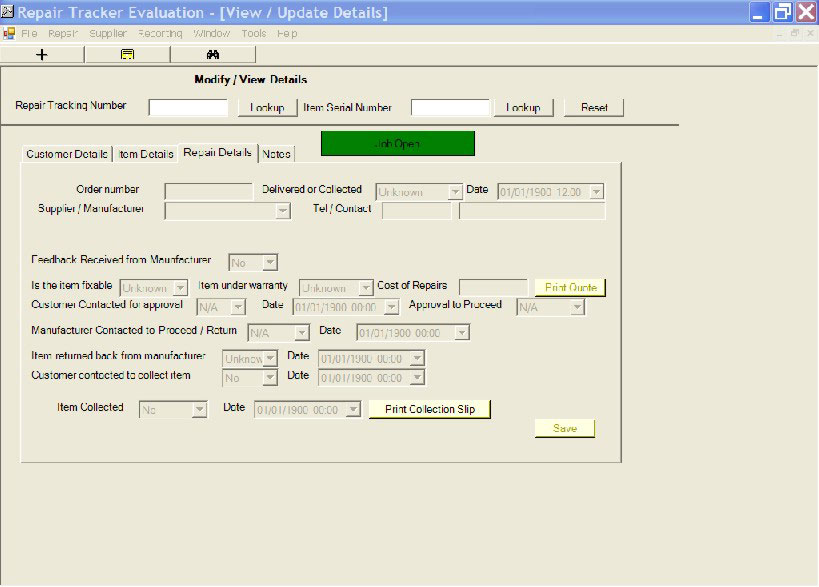Open the Customer Contacted for approval dropdown
Image resolution: width=819 pixels, height=587 pixels.
(238, 307)
